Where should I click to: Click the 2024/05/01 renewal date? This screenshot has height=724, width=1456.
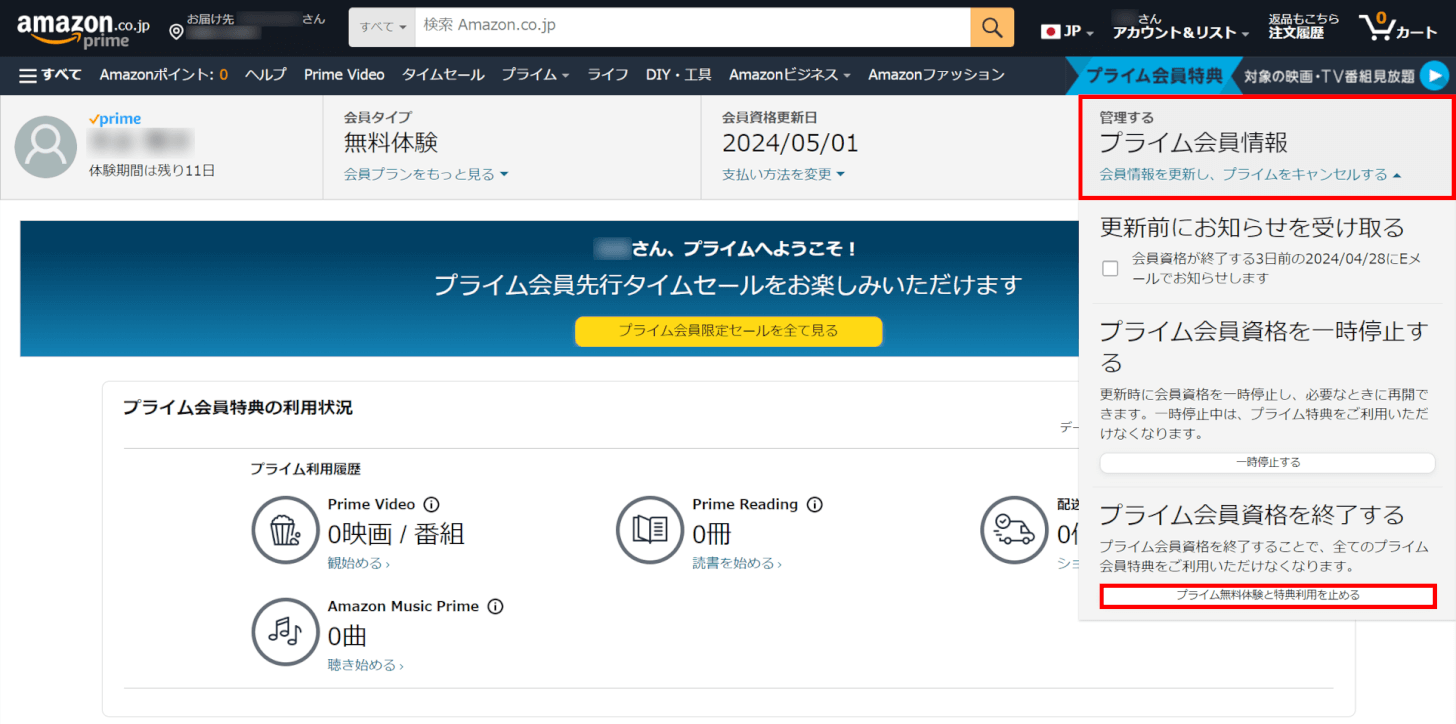point(790,144)
